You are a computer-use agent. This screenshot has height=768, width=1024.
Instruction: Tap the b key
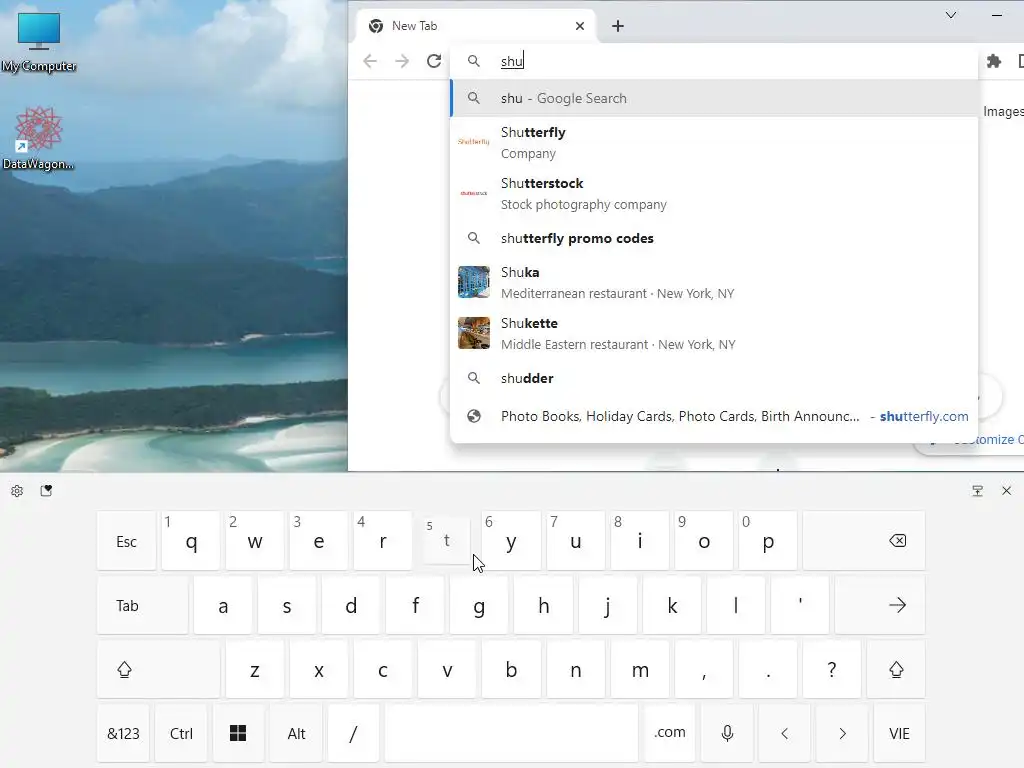511,669
